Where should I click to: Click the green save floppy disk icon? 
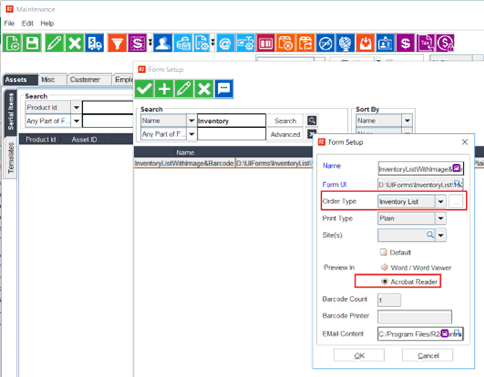click(x=32, y=43)
